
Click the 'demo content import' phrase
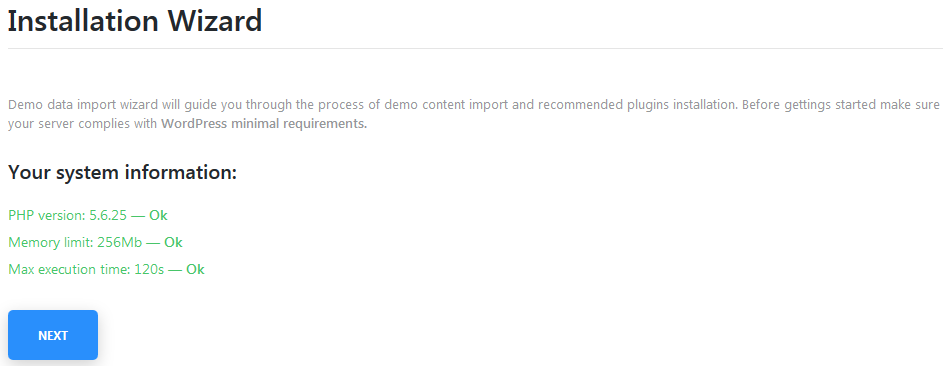point(453,105)
